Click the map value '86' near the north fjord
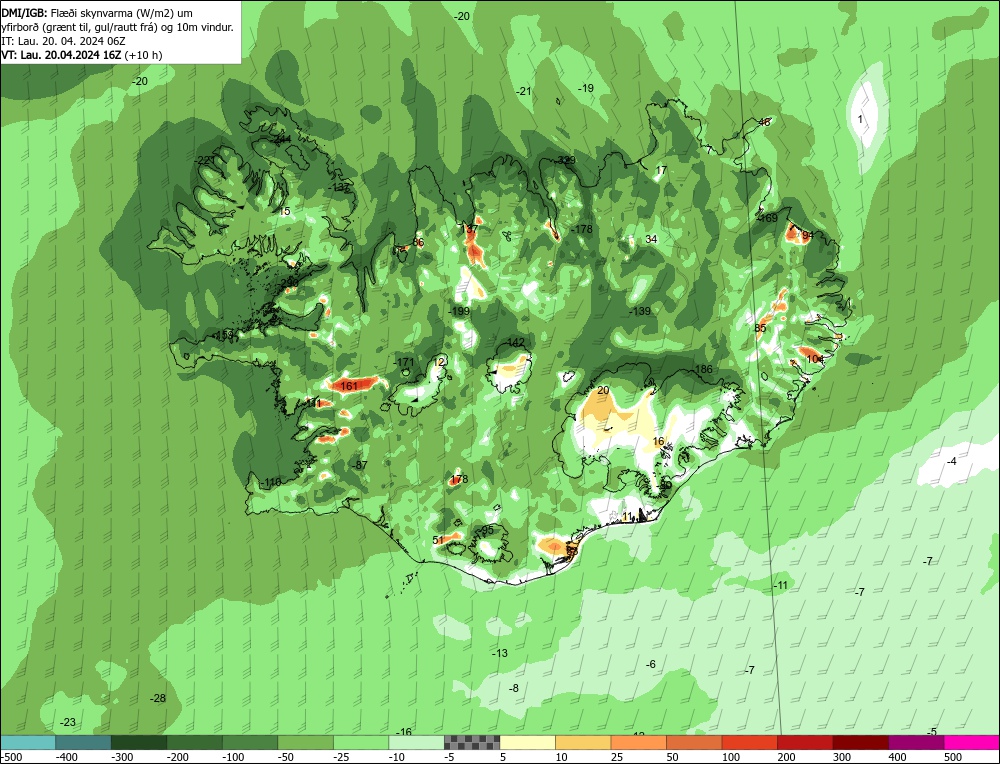Image resolution: width=1000 pixels, height=764 pixels. click(x=418, y=242)
